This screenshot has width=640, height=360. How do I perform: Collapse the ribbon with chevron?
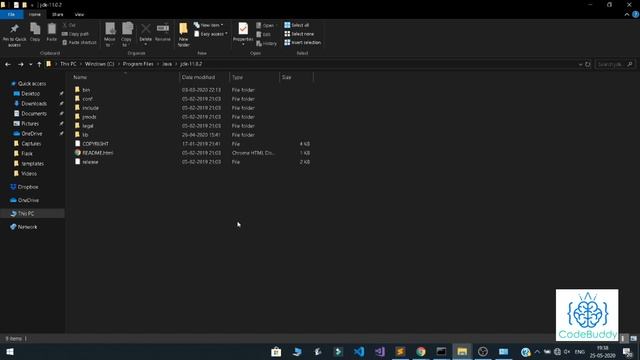627,14
